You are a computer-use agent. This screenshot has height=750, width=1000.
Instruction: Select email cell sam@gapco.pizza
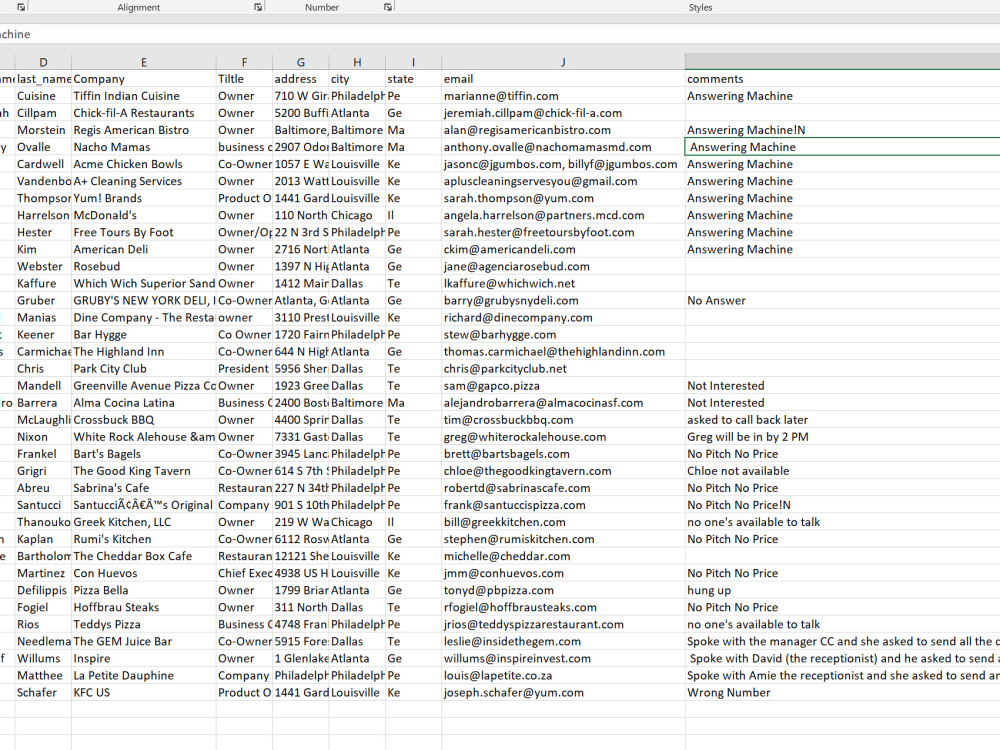point(563,386)
